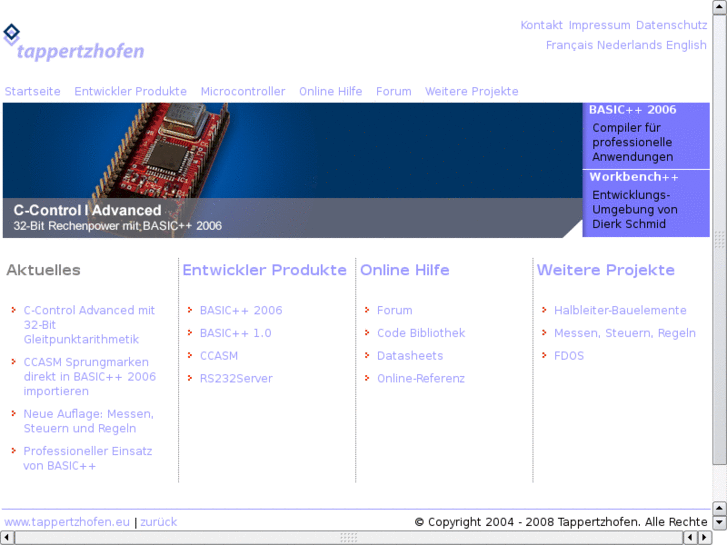Open Microcontroller navigation item
Image resolution: width=727 pixels, height=545 pixels.
(242, 91)
